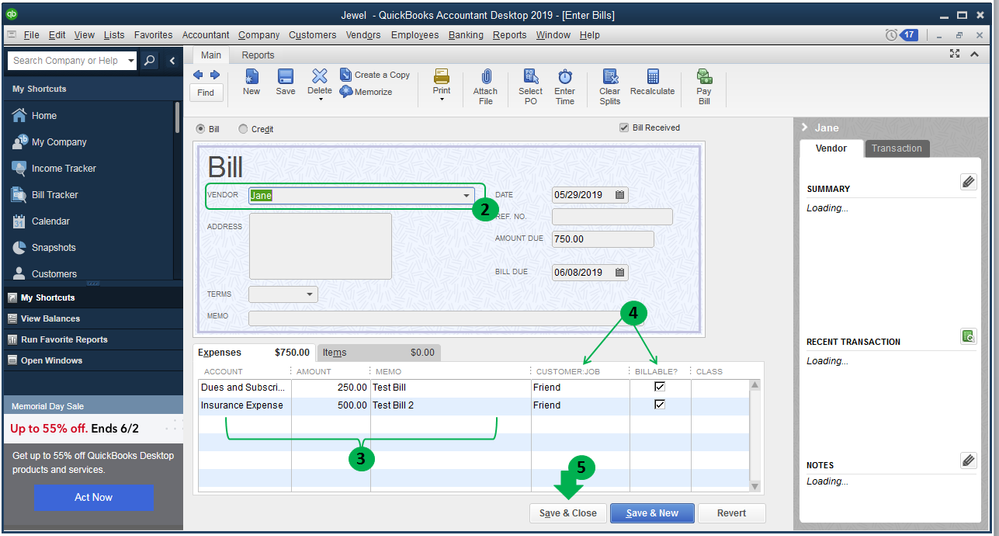999x536 pixels.
Task: Open the Vendor dropdown list
Action: (x=466, y=196)
